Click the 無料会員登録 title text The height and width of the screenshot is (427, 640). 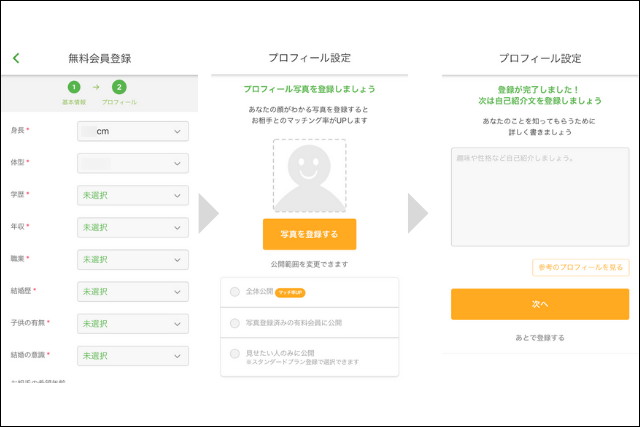pyautogui.click(x=100, y=58)
